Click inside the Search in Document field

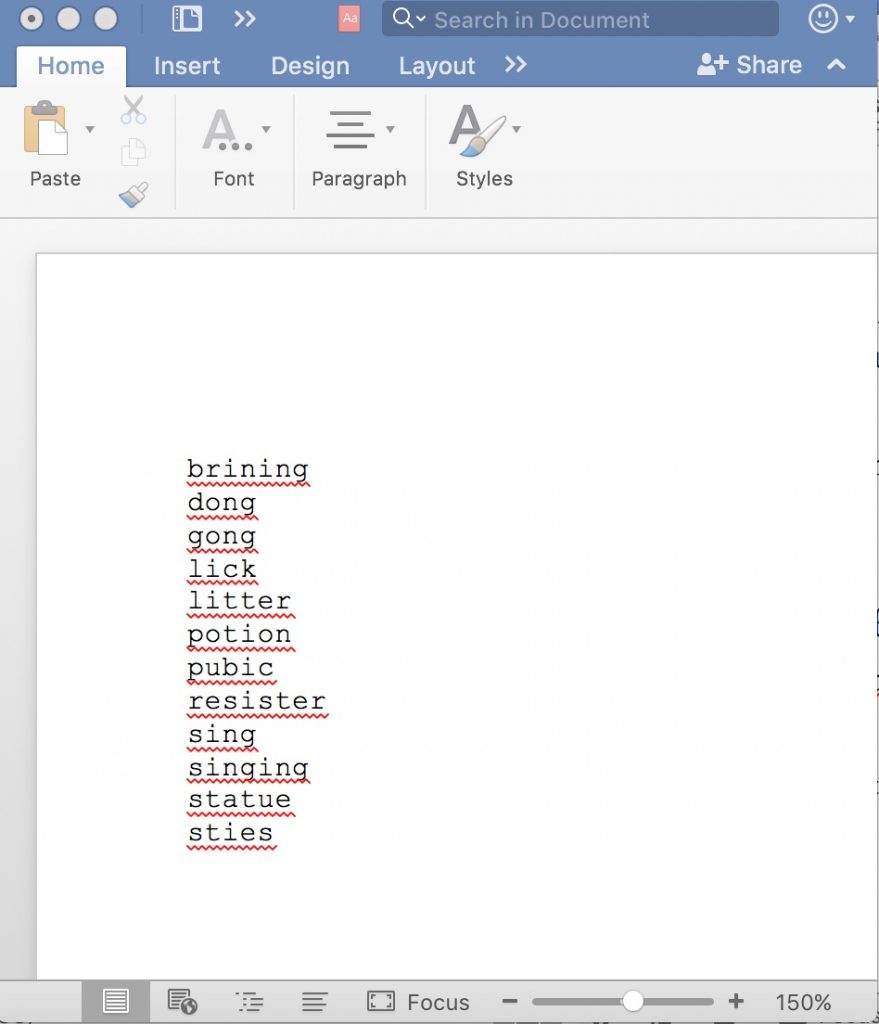(x=580, y=19)
